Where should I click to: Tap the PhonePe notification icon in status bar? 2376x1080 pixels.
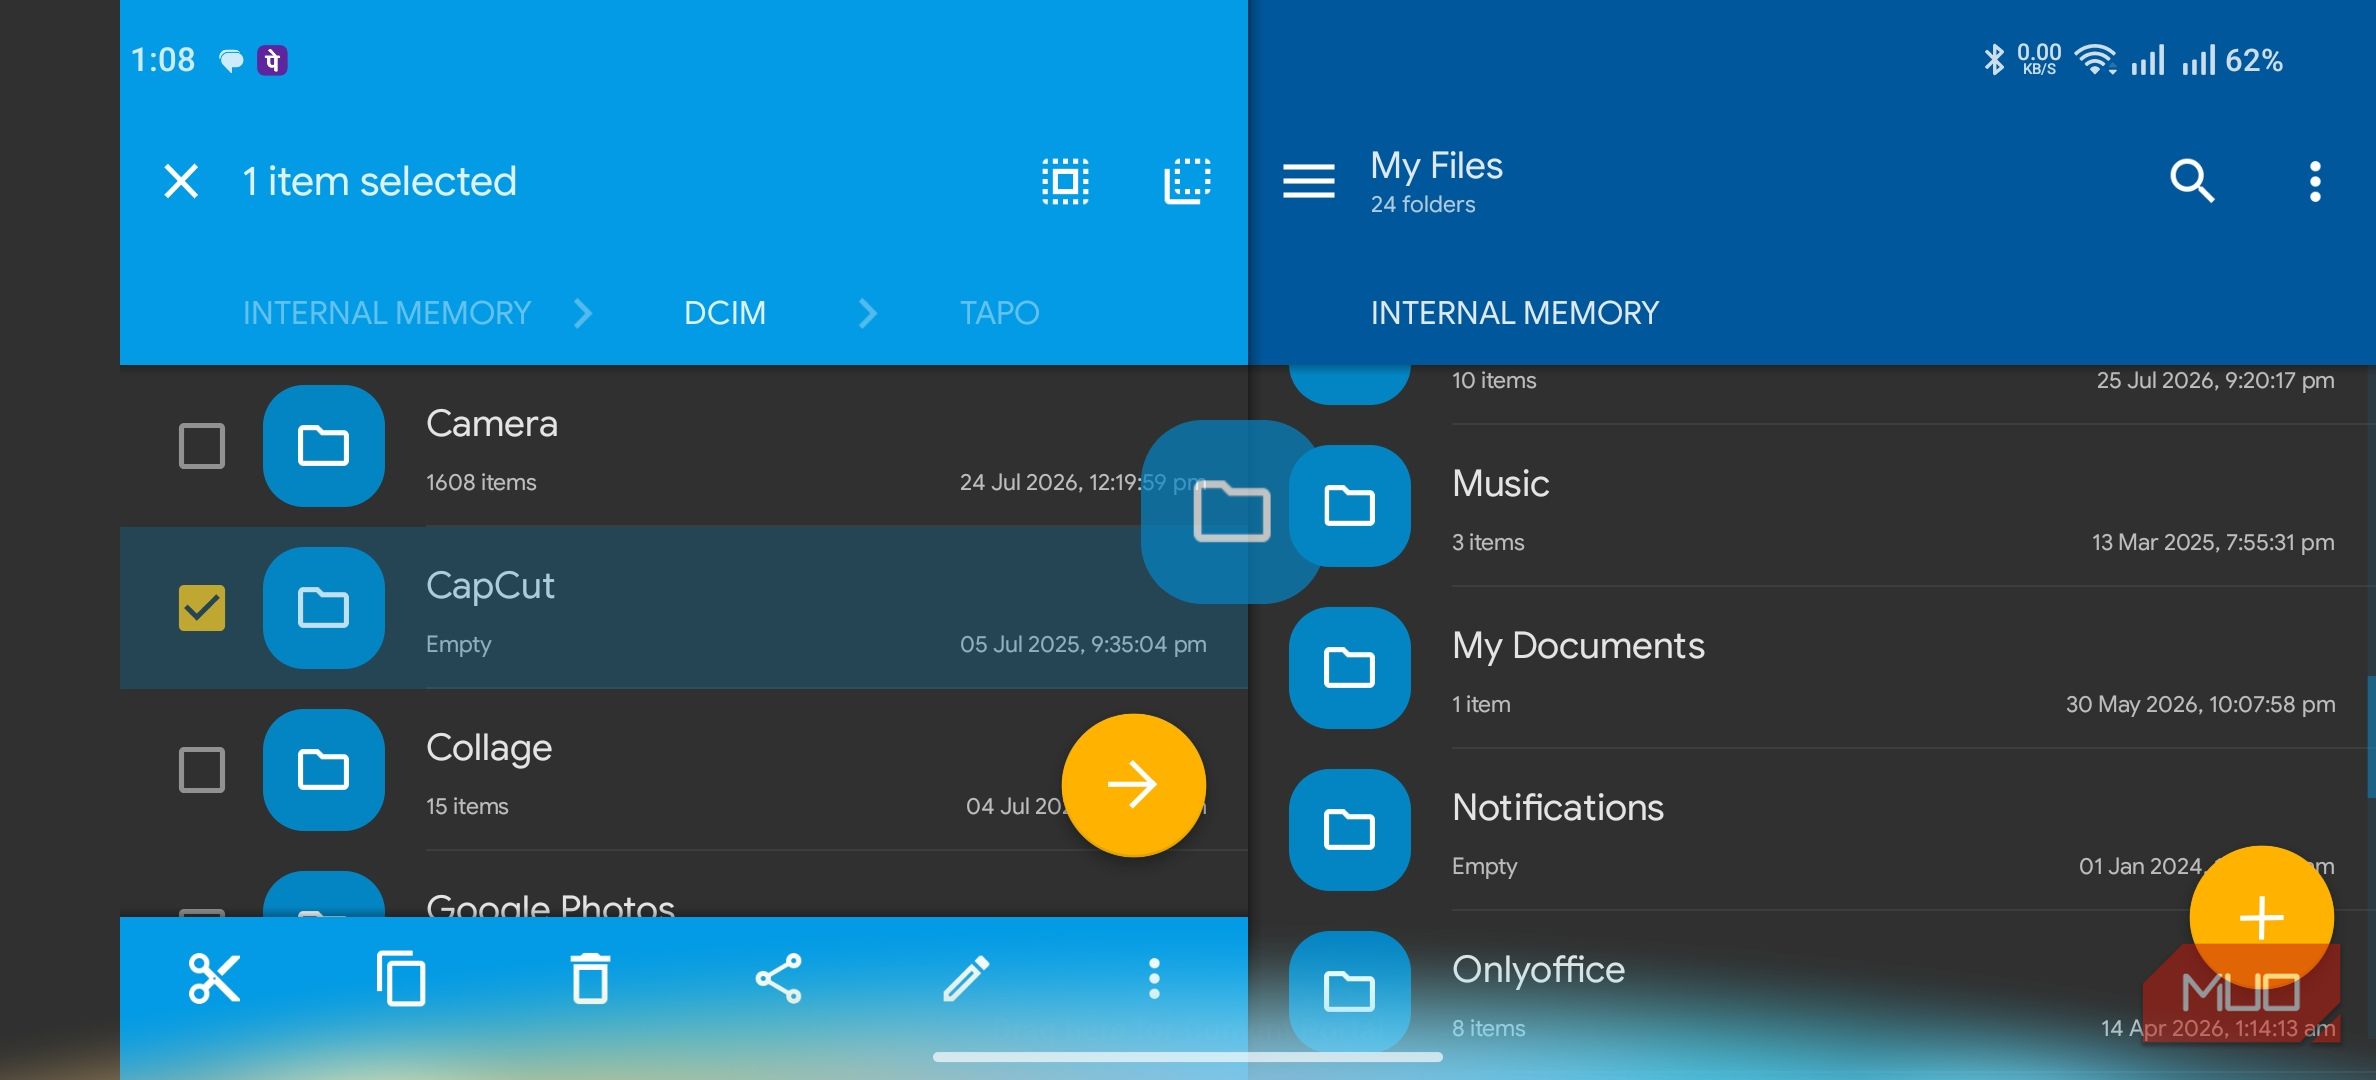[x=272, y=60]
